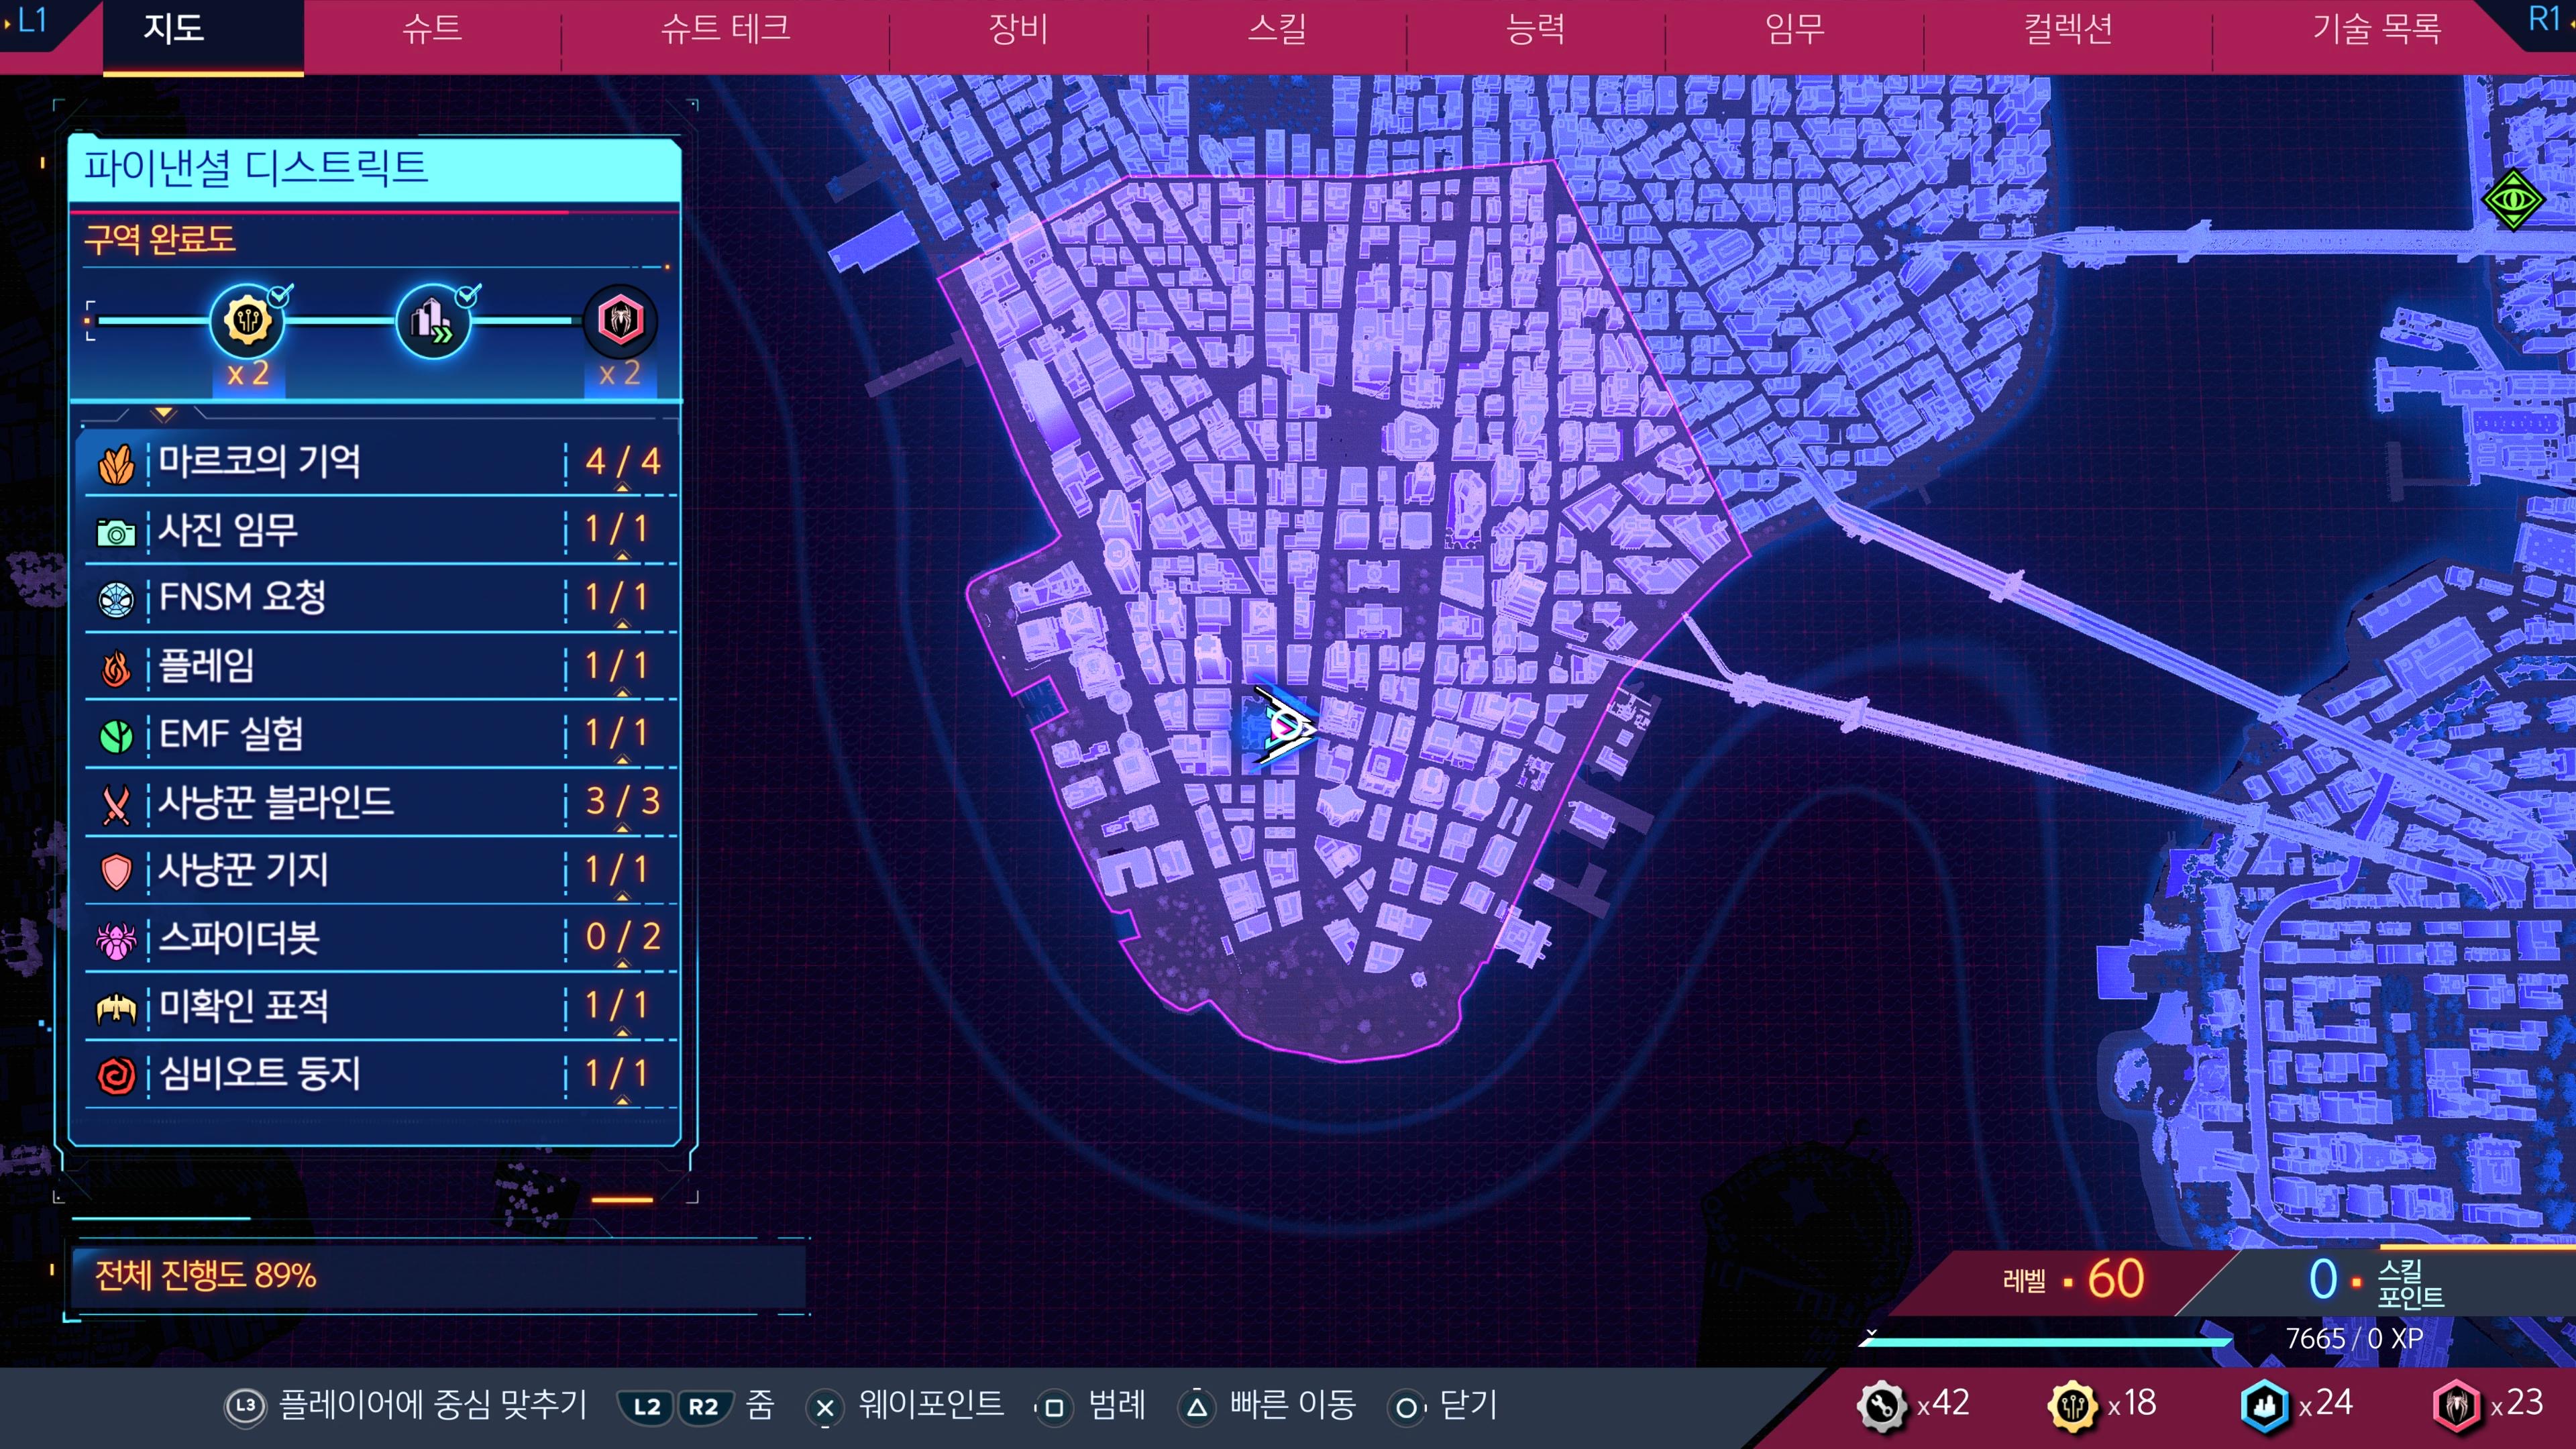This screenshot has height=1449, width=2576.
Task: Click the 사냥꾼 기지 shield icon
Action: 116,871
